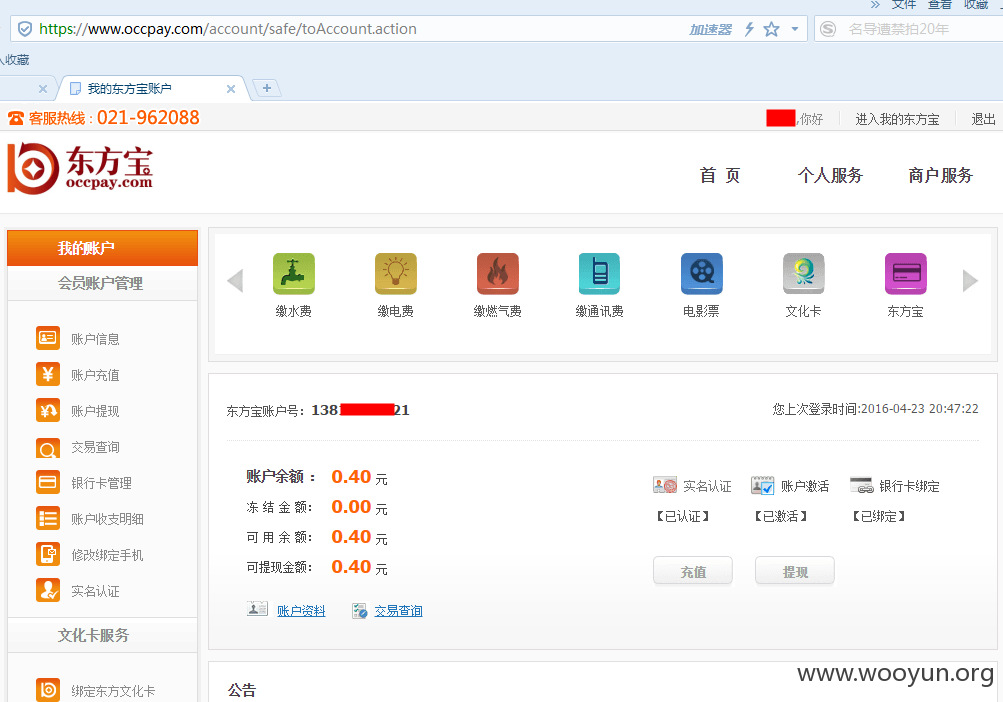Show previous services with left carousel arrow
This screenshot has height=702, width=1003.
click(235, 280)
